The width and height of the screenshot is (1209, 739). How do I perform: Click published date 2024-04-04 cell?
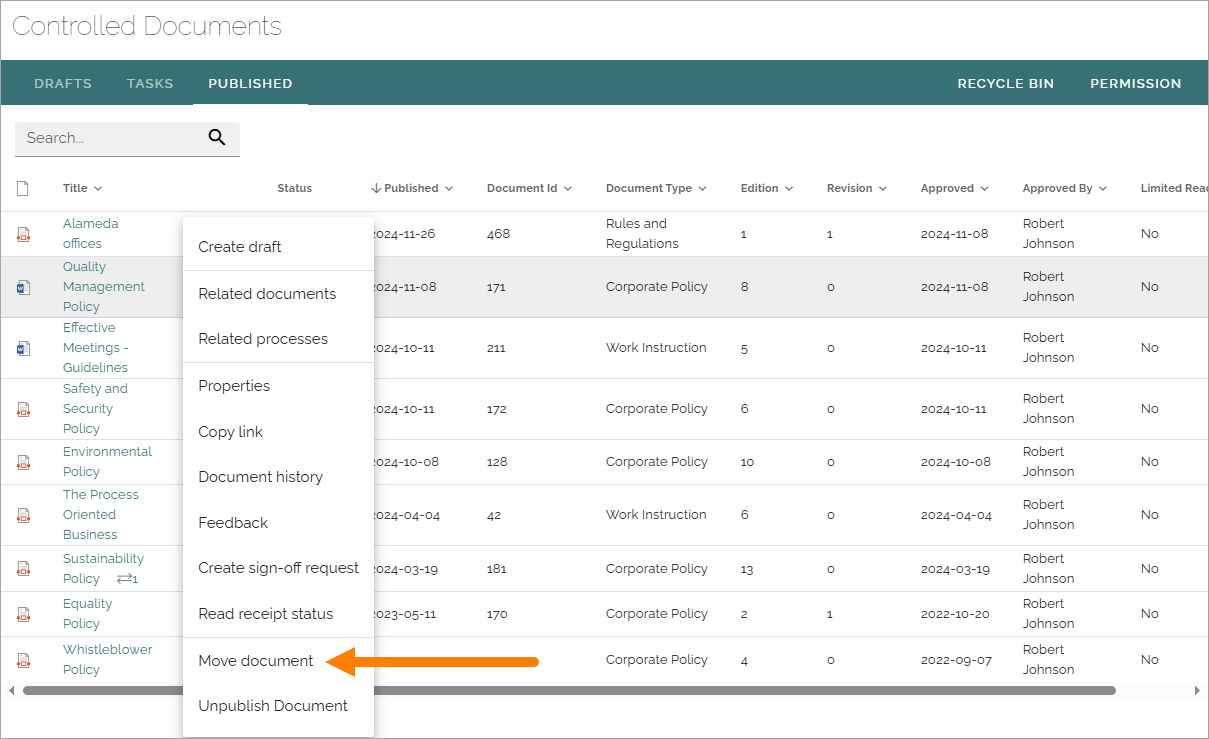point(405,515)
